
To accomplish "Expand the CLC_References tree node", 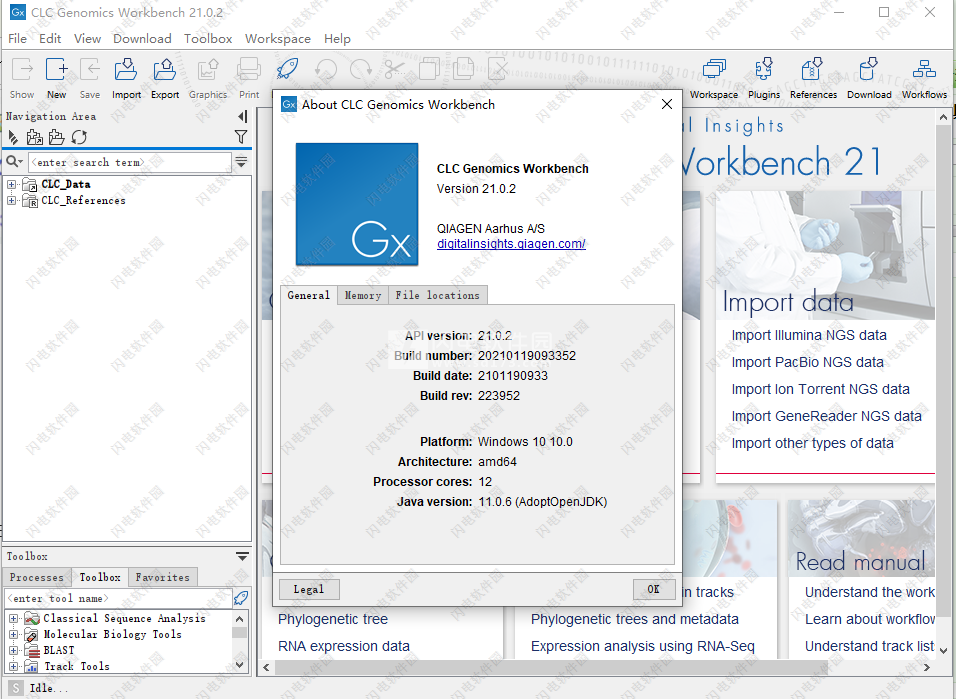I will click(x=12, y=200).
